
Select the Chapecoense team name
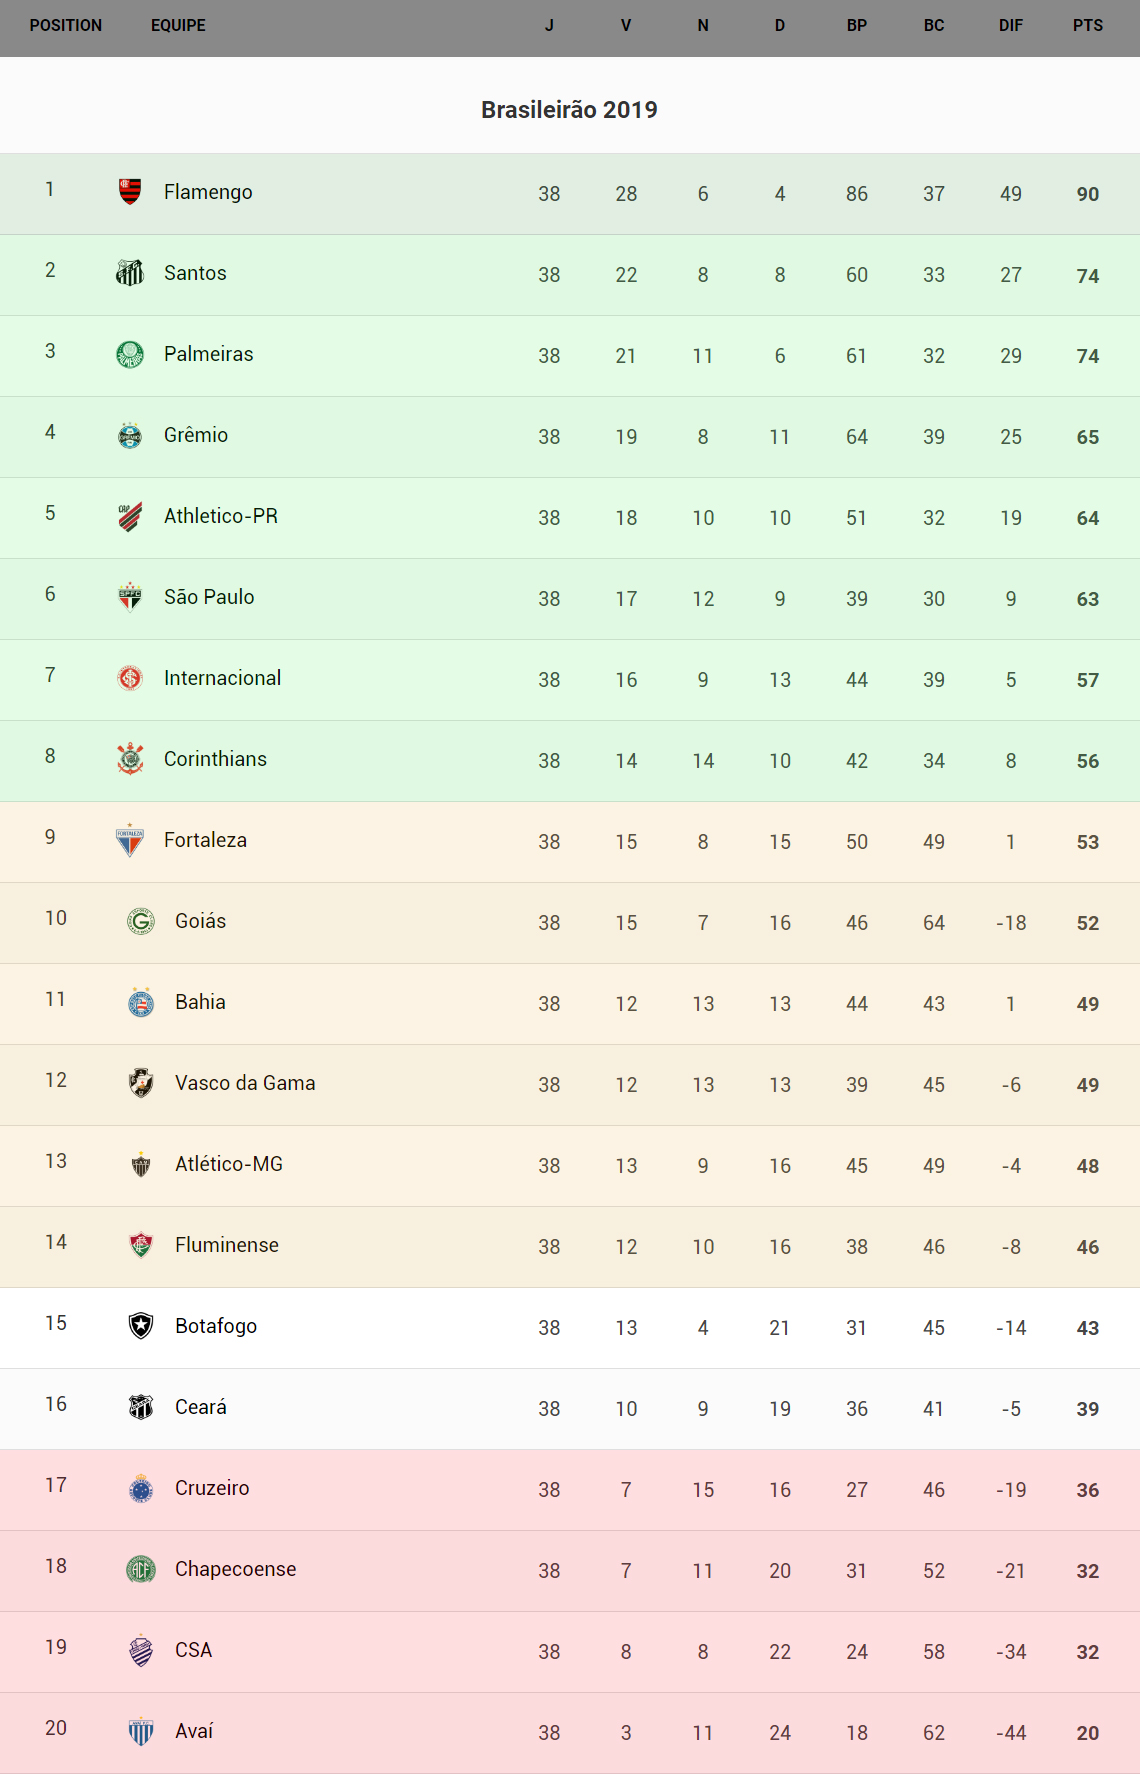pyautogui.click(x=235, y=1569)
